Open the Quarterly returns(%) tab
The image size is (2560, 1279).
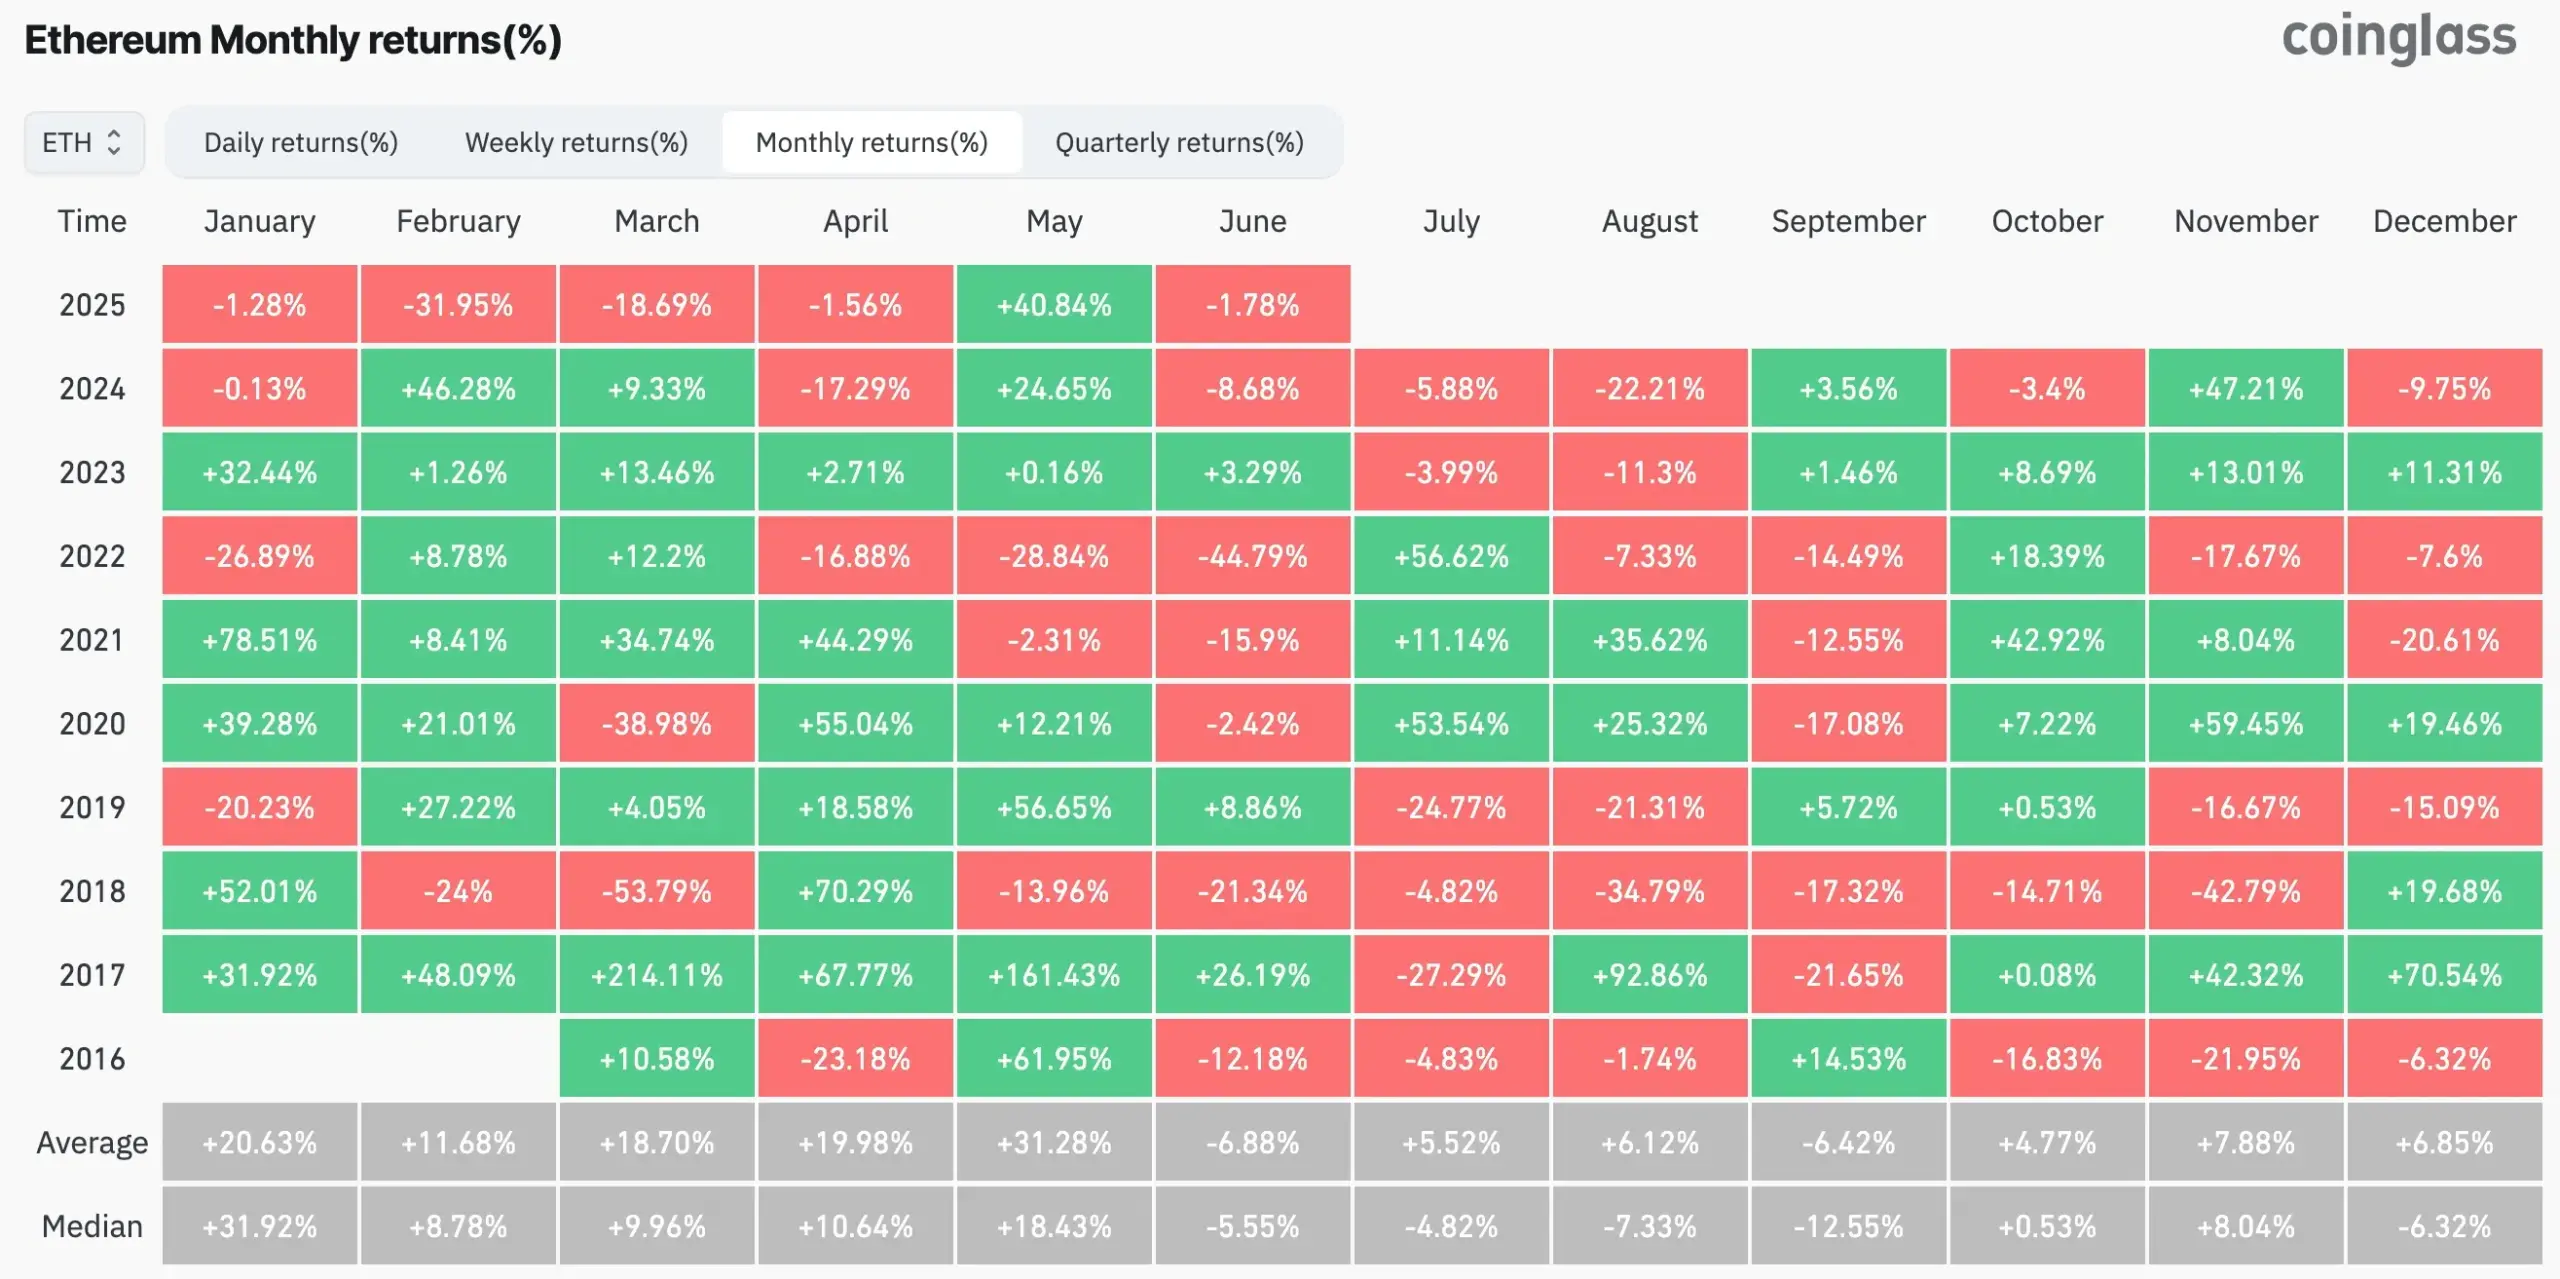(x=1179, y=142)
